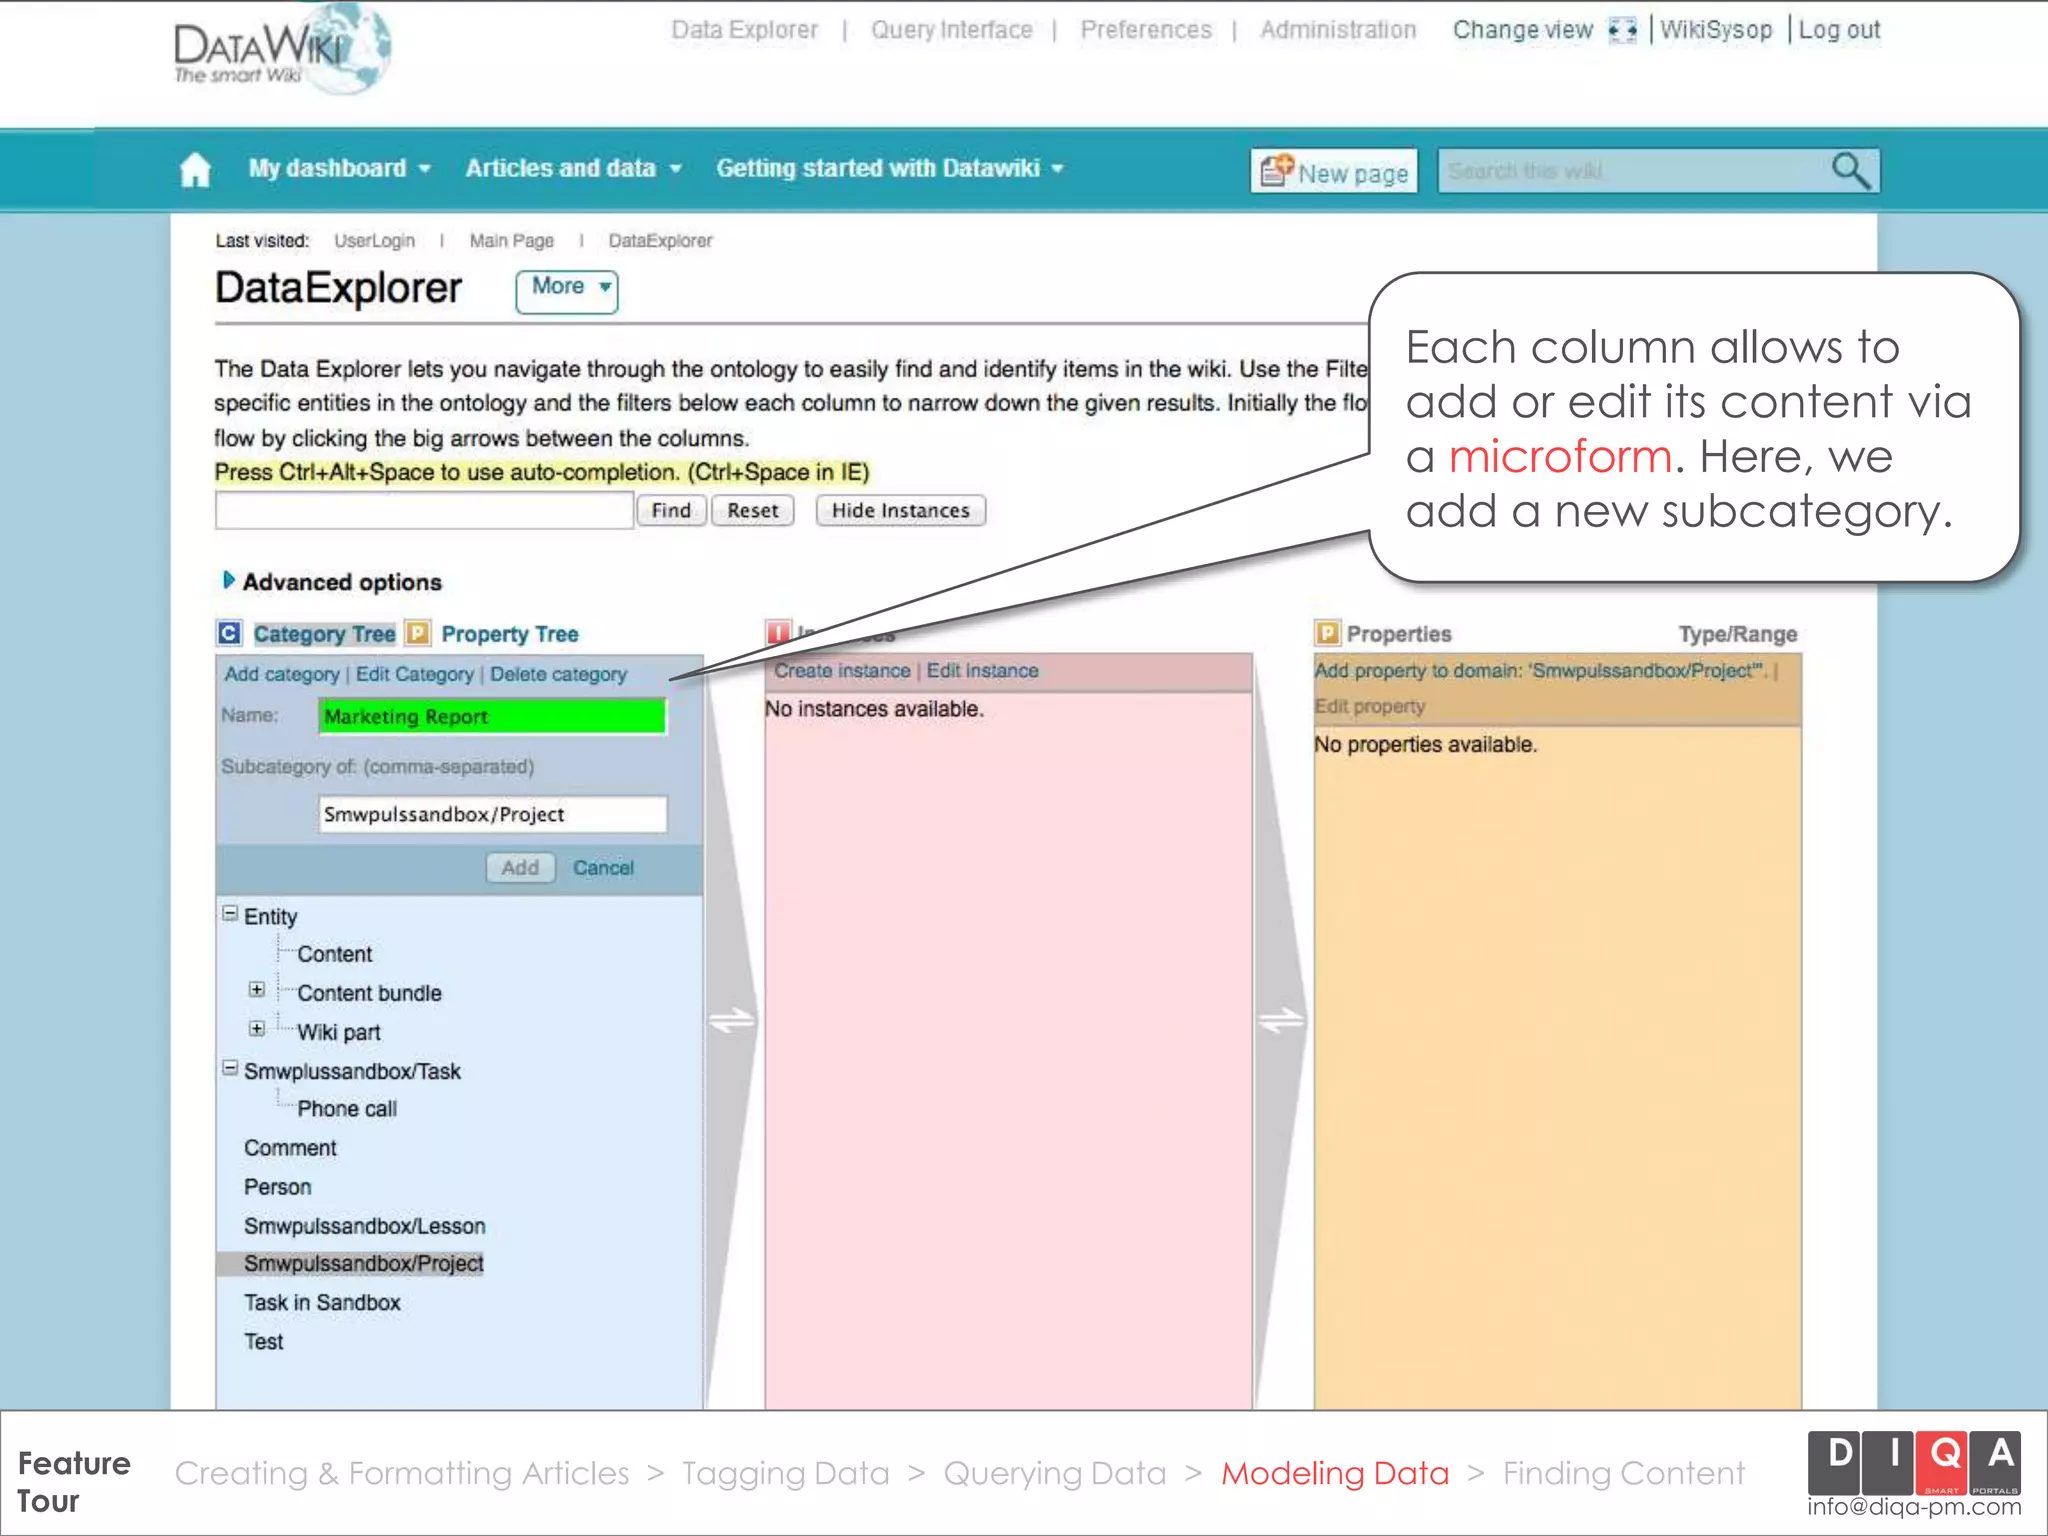The width and height of the screenshot is (2048, 1536).
Task: Click the Hide Instances button
Action: (x=900, y=510)
